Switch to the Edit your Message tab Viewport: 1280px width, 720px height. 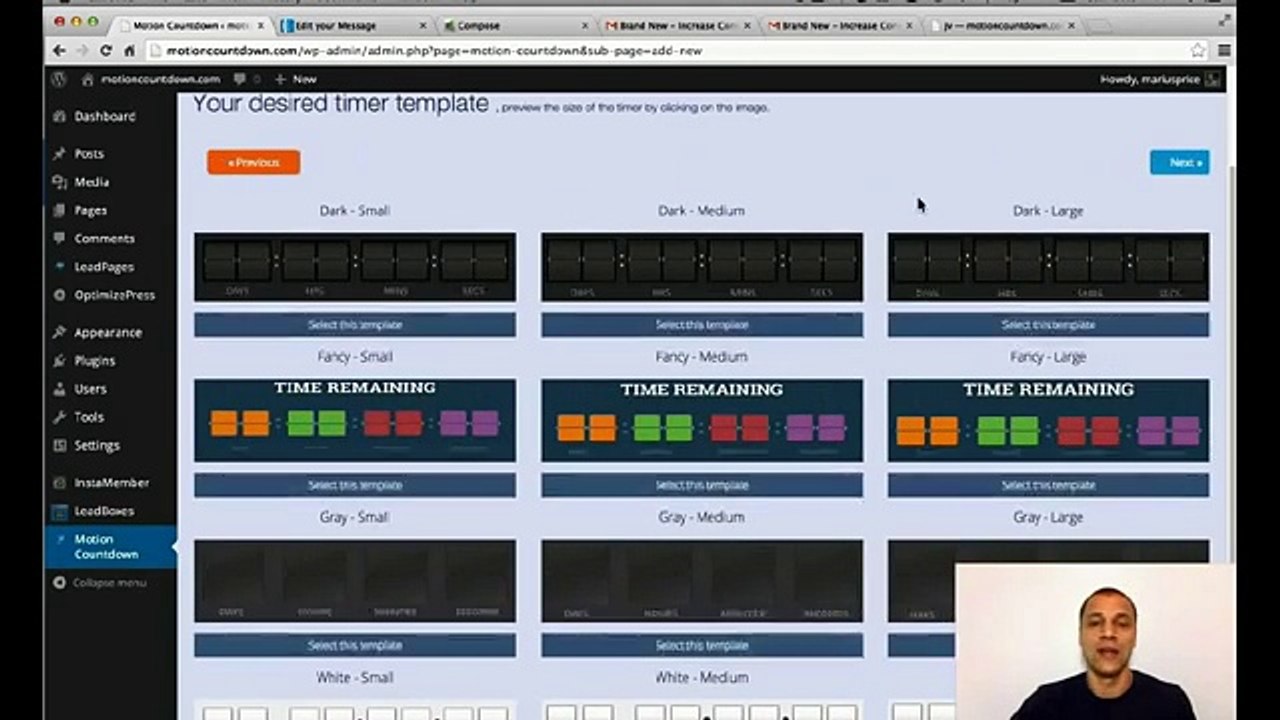(x=352, y=25)
